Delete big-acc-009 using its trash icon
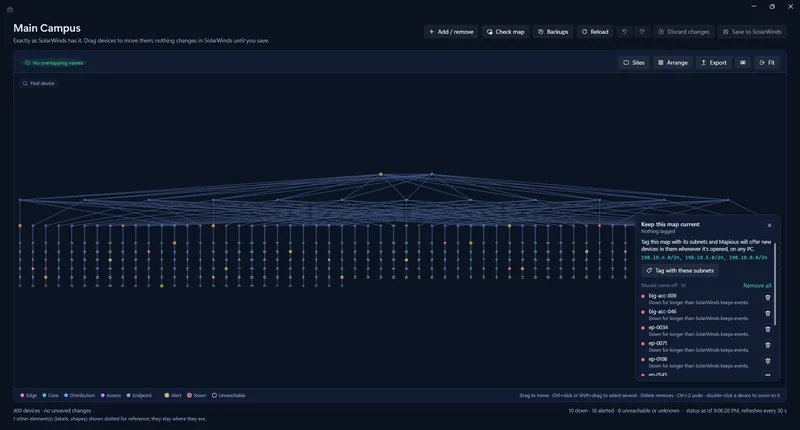 (768, 298)
